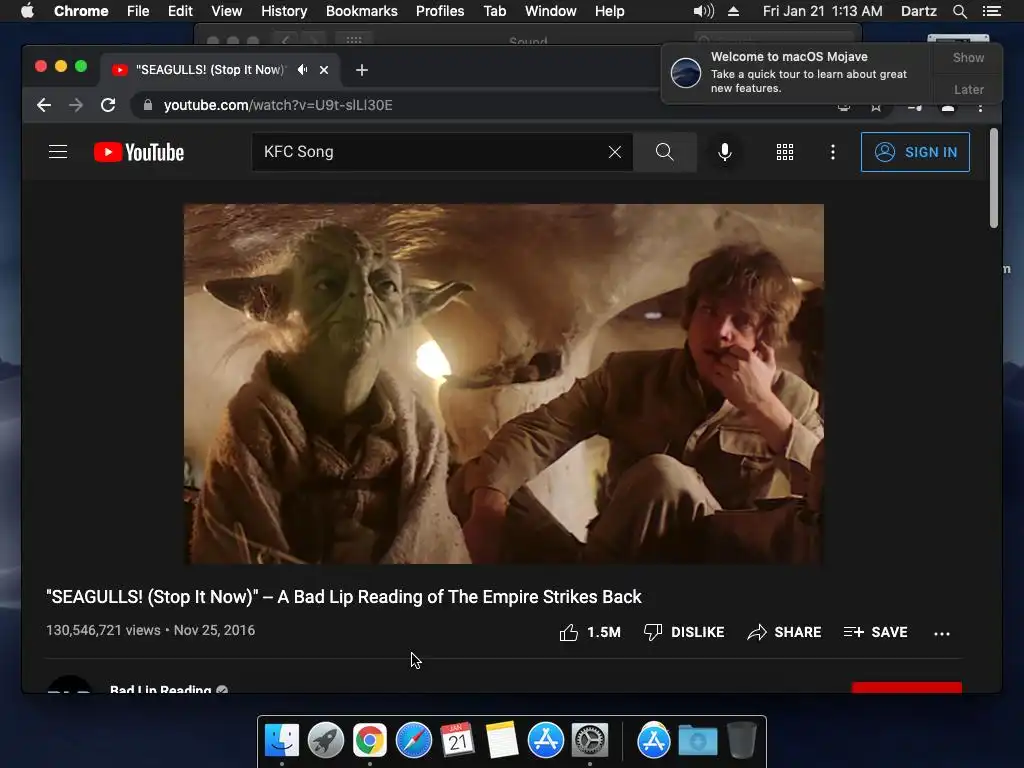Open the Bad Lip Reading channel
The height and width of the screenshot is (768, 1024).
coord(161,689)
